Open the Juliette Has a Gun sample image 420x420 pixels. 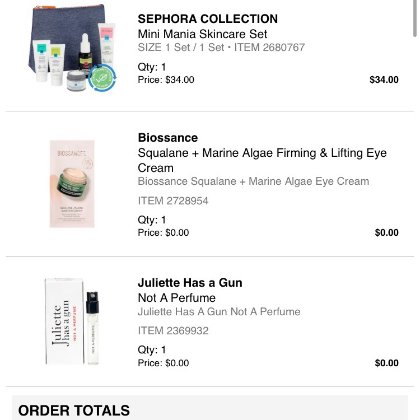pos(72,321)
